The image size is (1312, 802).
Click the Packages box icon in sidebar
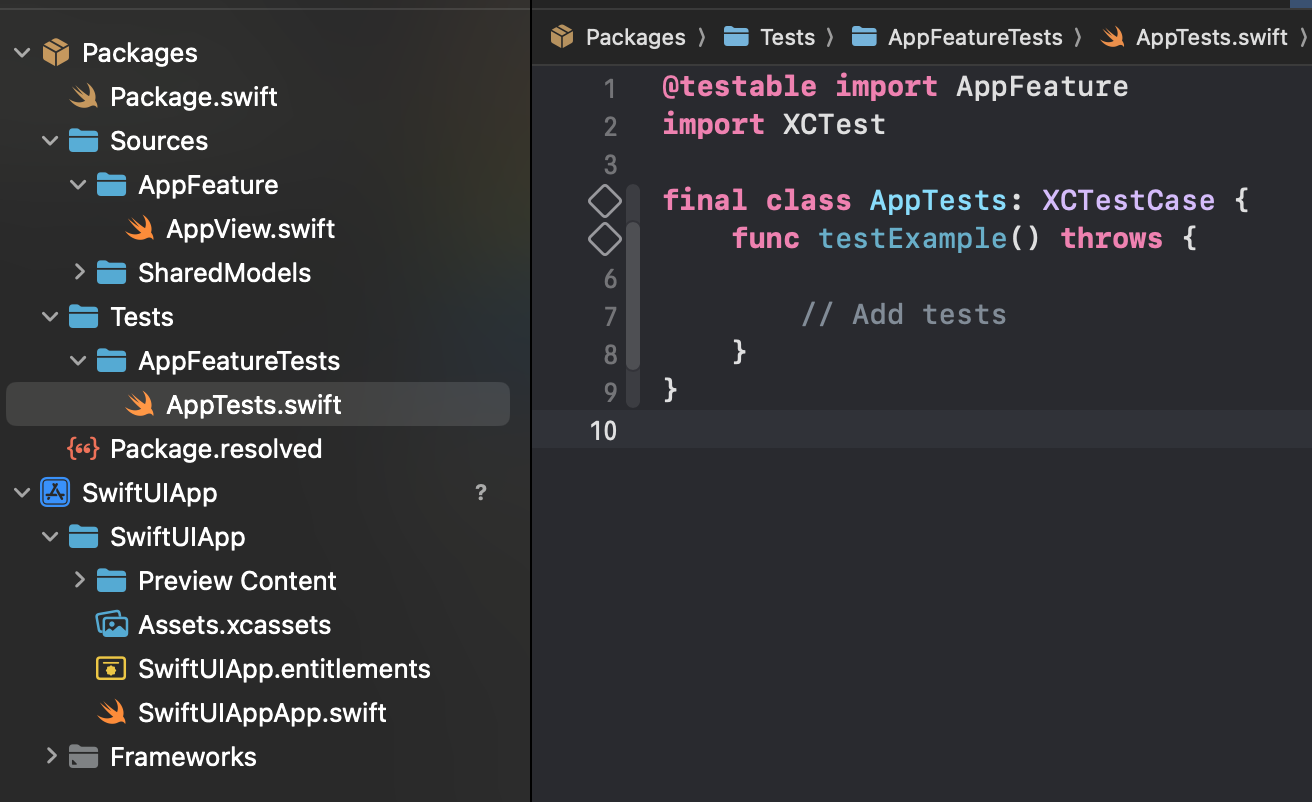click(x=55, y=53)
